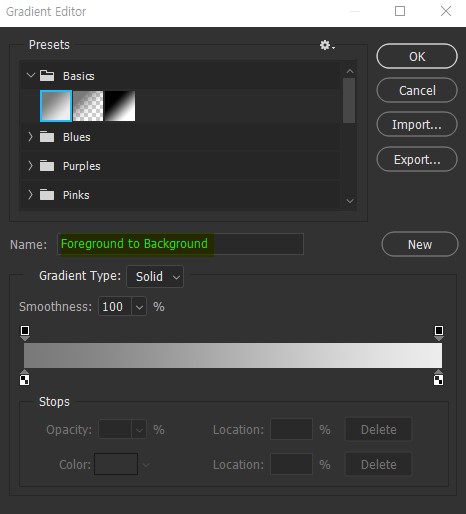
Task: Select the Foreground to Background gradient preset
Action: pyautogui.click(x=56, y=106)
